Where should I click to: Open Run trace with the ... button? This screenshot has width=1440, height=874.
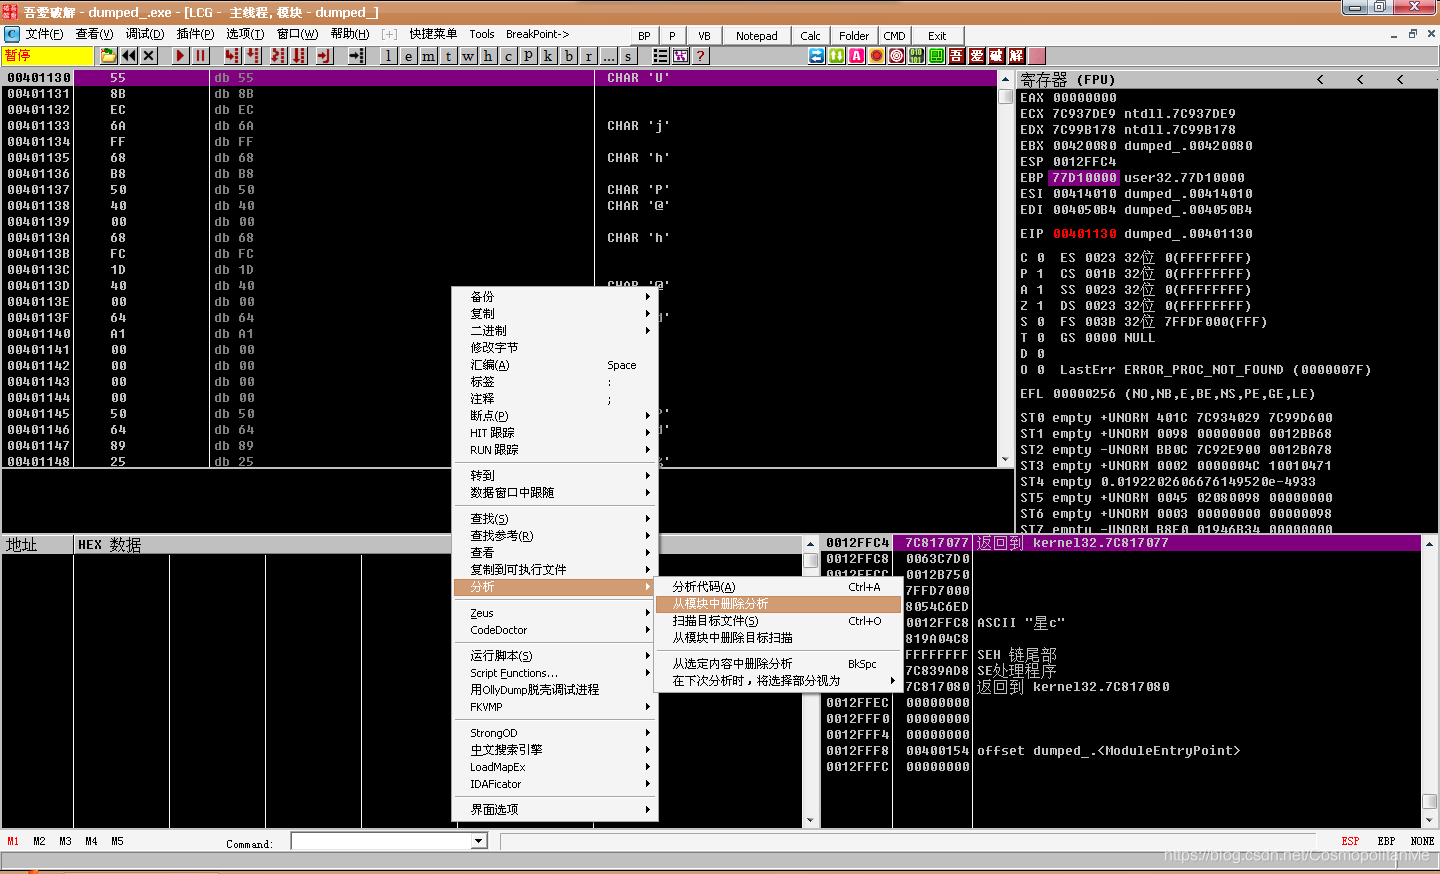coord(608,56)
